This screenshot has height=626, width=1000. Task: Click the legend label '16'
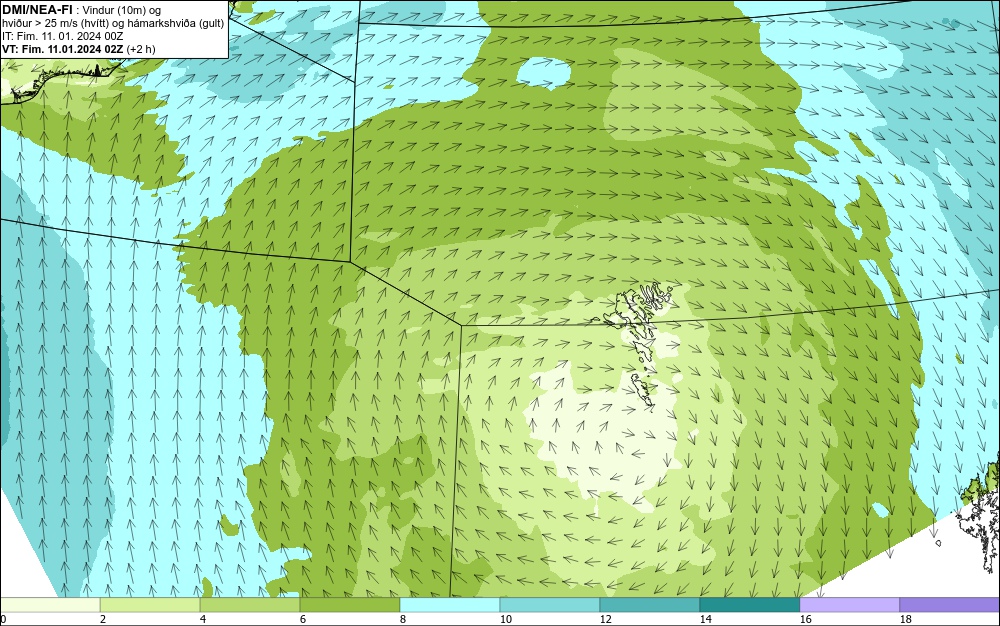tap(805, 619)
